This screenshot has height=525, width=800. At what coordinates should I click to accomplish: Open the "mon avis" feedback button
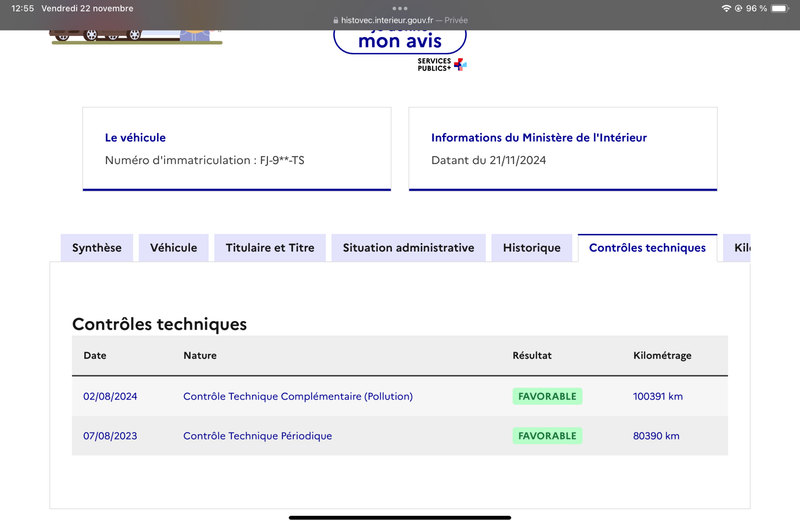pyautogui.click(x=399, y=42)
